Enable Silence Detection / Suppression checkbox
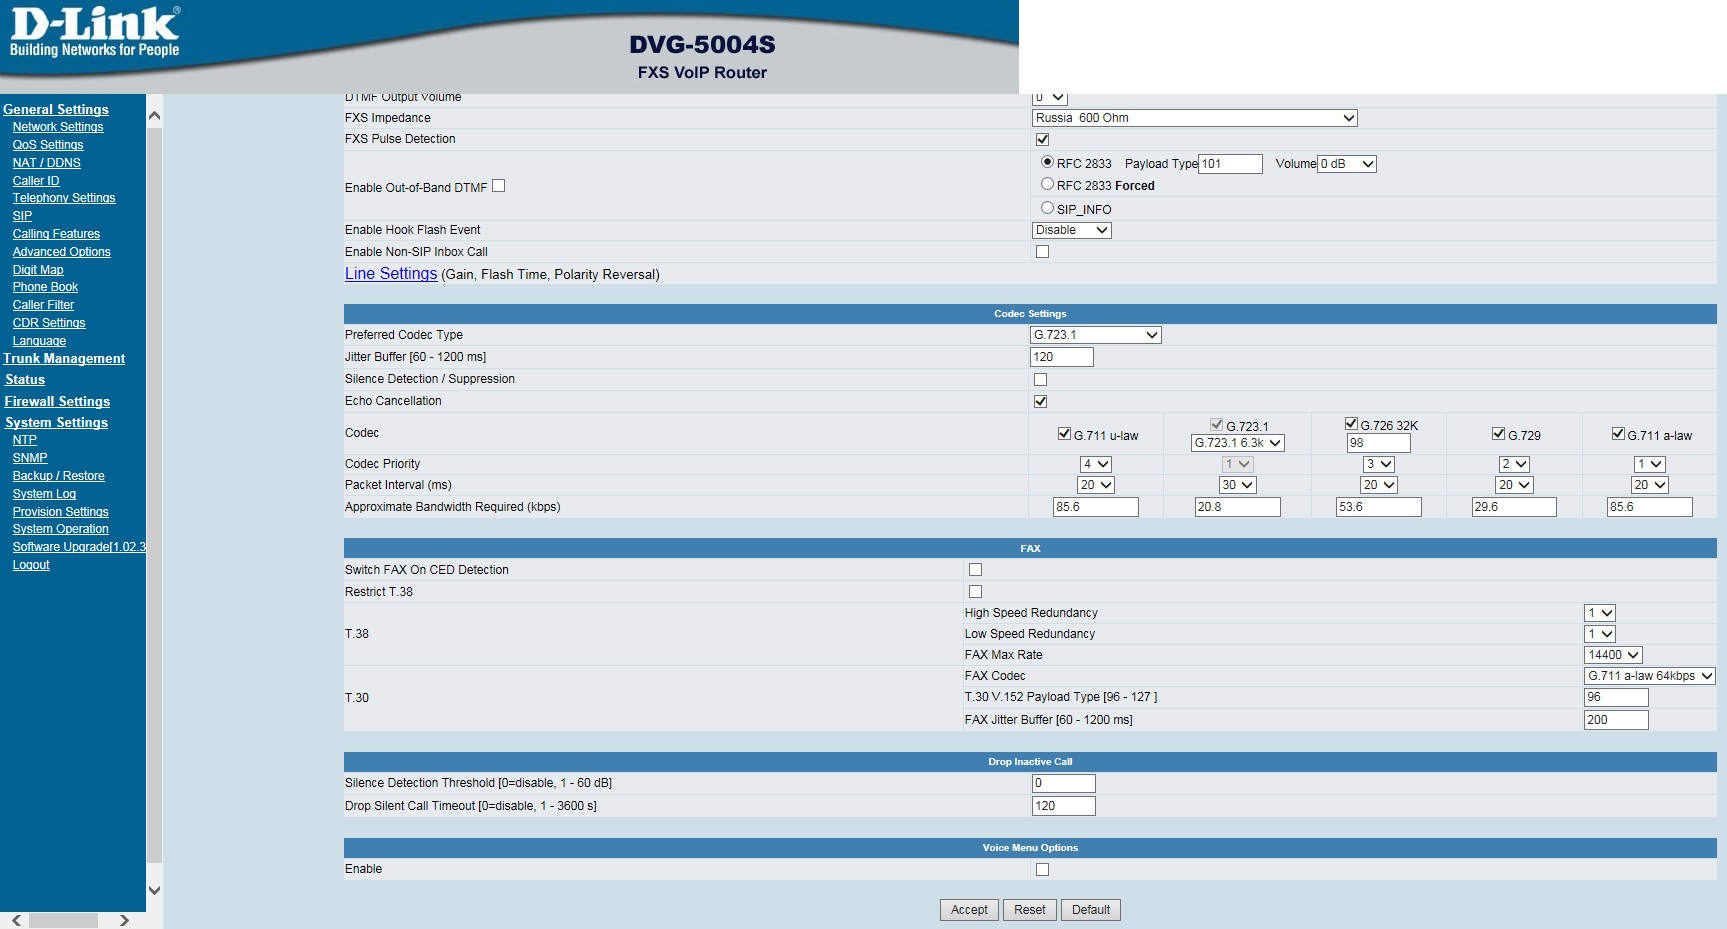 [x=1040, y=380]
